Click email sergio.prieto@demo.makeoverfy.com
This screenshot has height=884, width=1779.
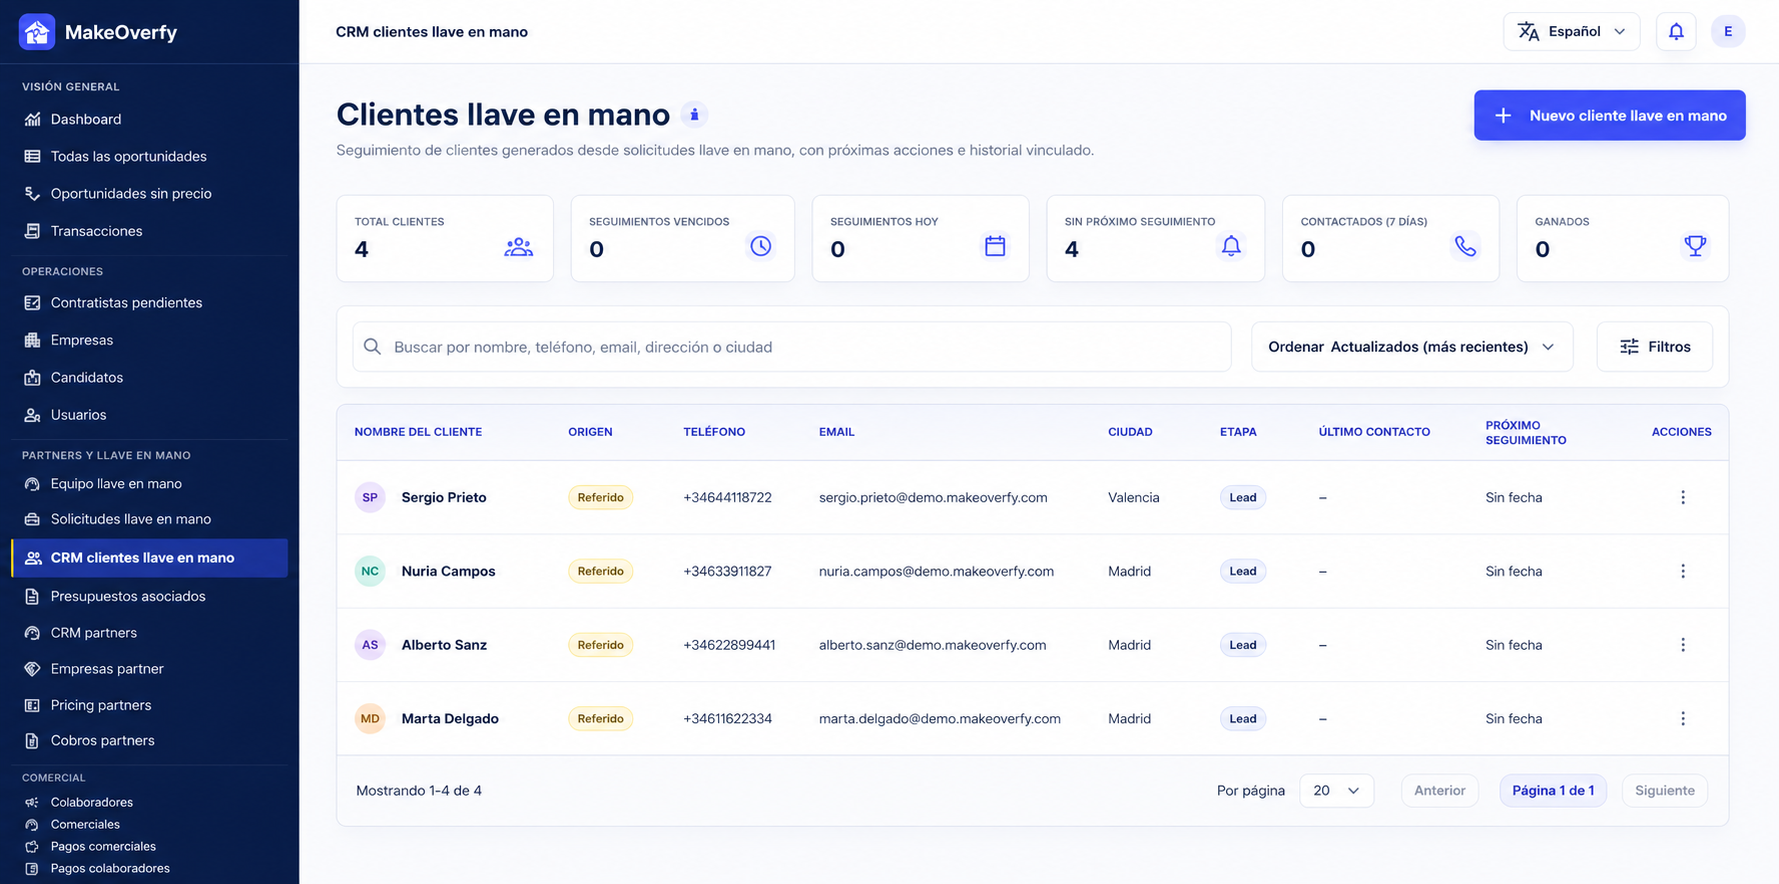point(933,497)
